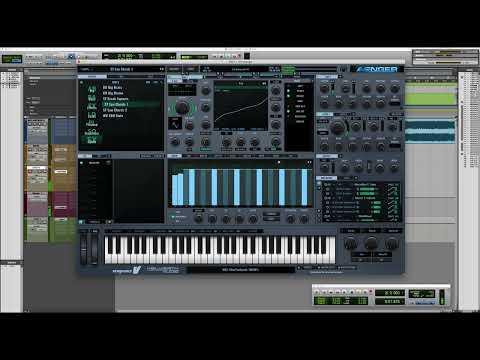Click the status text bar below the keyboard
Viewport: 480px width, 360px height.
point(241,269)
